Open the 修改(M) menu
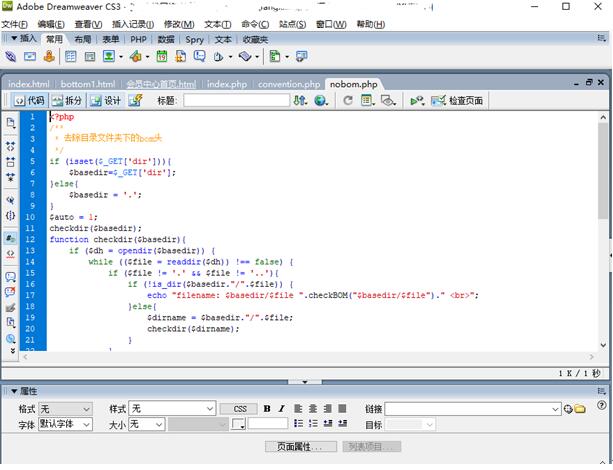Image resolution: width=613 pixels, height=470 pixels. click(x=179, y=23)
